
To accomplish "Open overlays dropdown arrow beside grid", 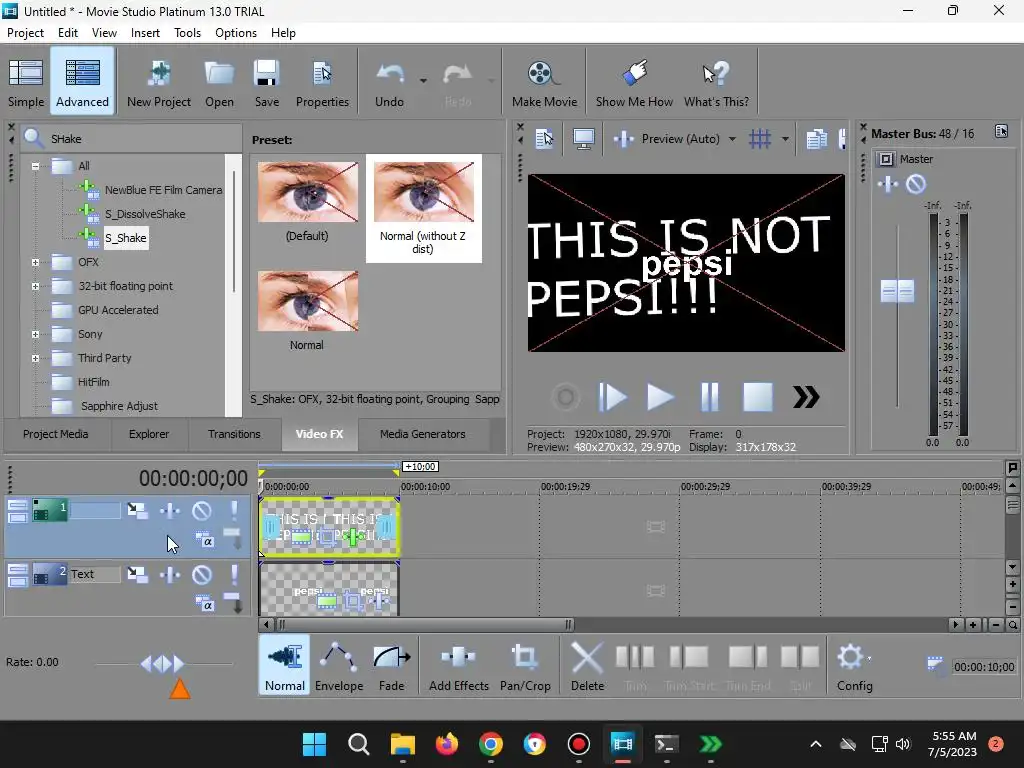I will pos(785,139).
